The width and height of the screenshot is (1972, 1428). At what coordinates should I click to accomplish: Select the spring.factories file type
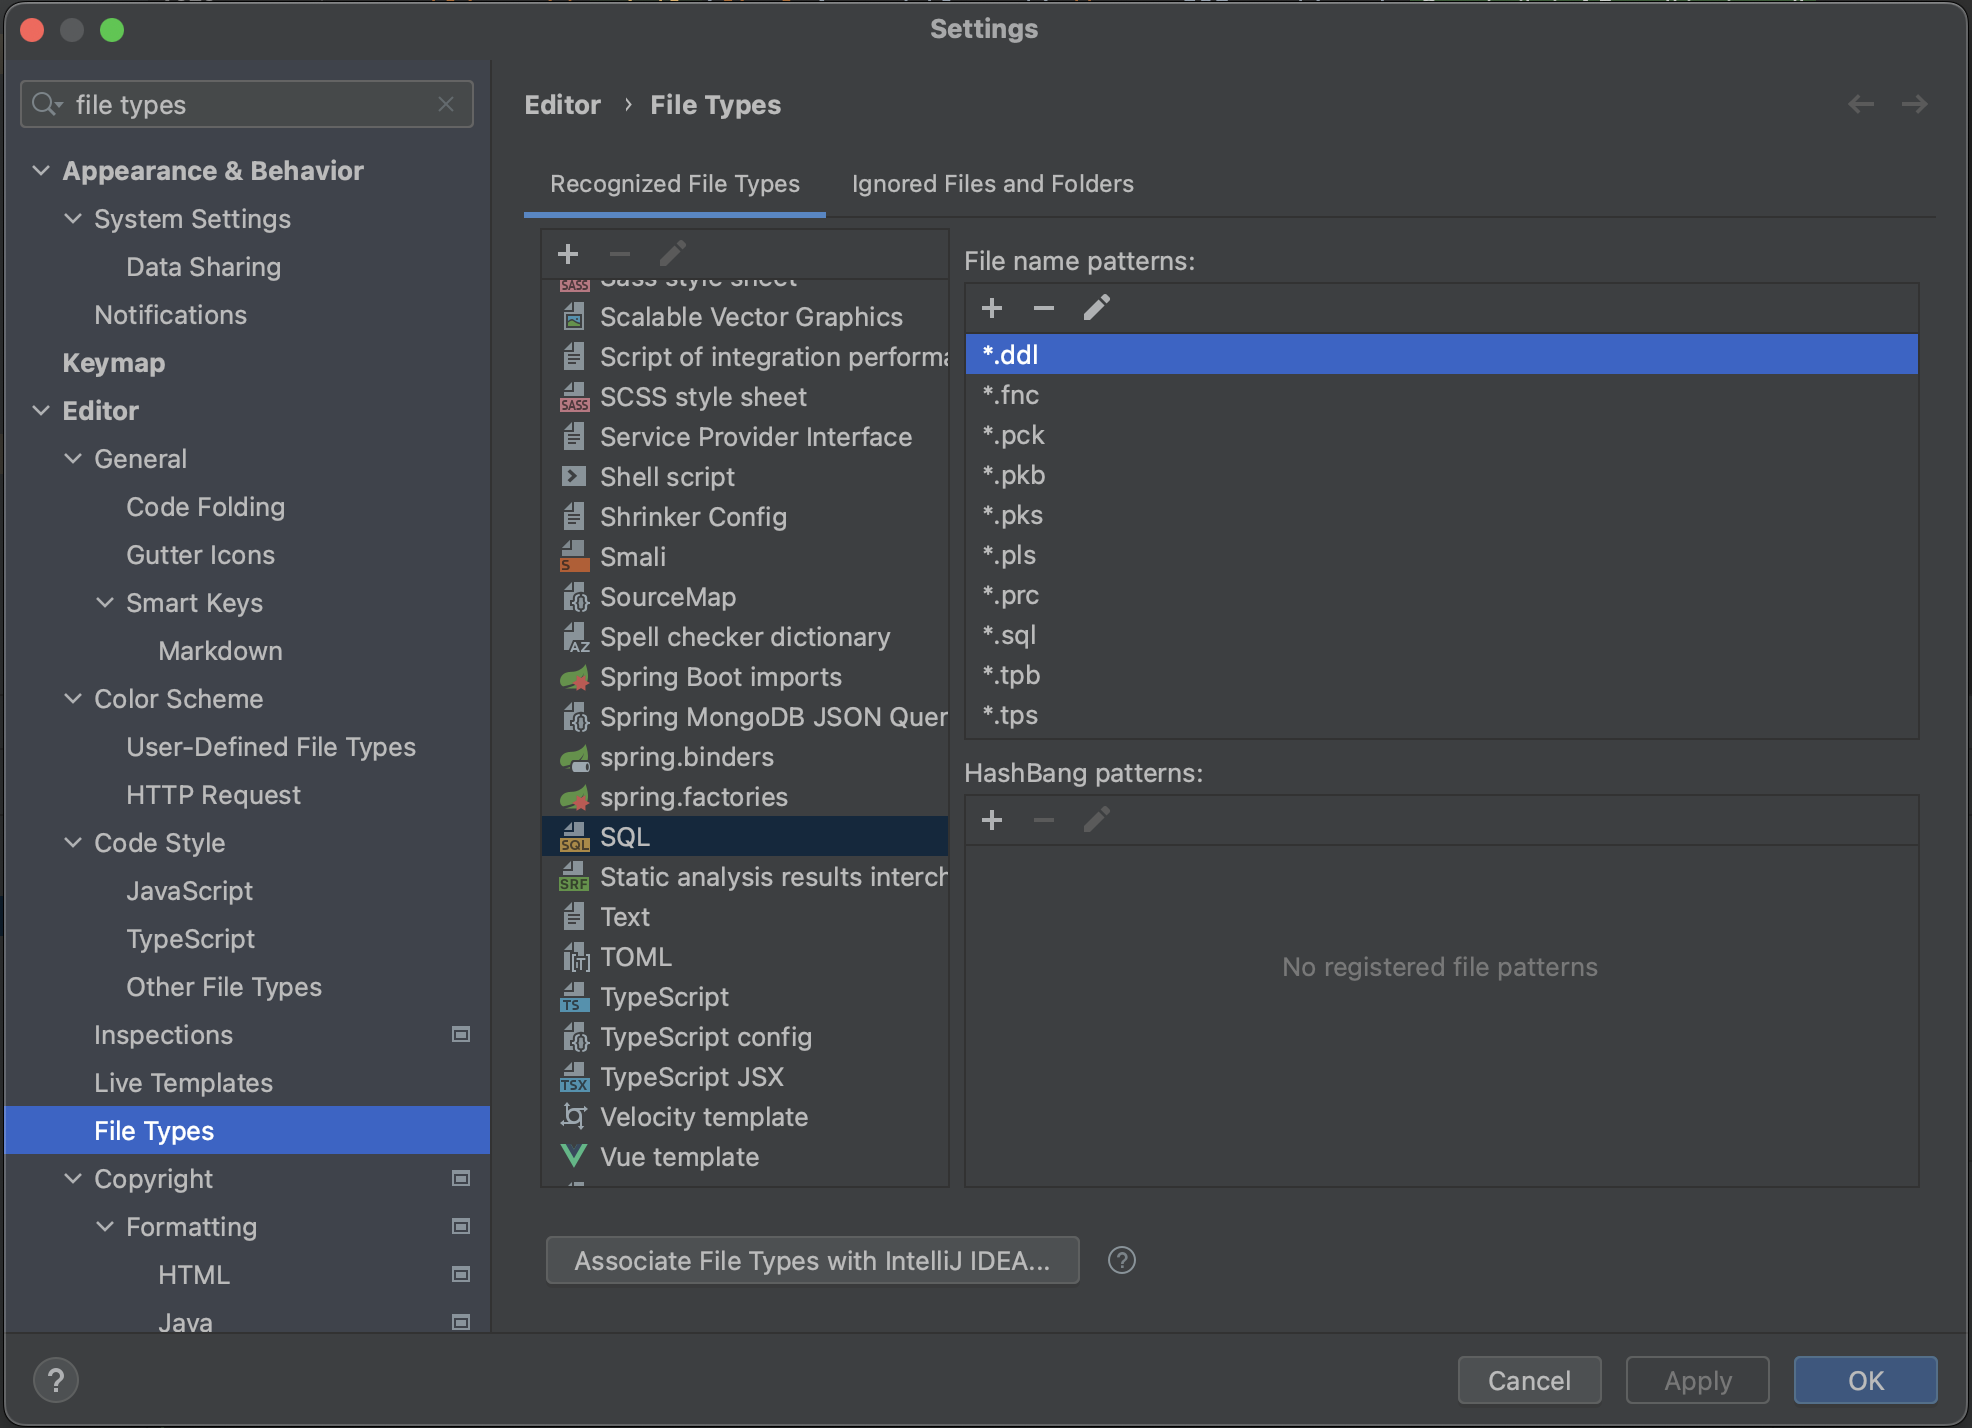[745, 797]
